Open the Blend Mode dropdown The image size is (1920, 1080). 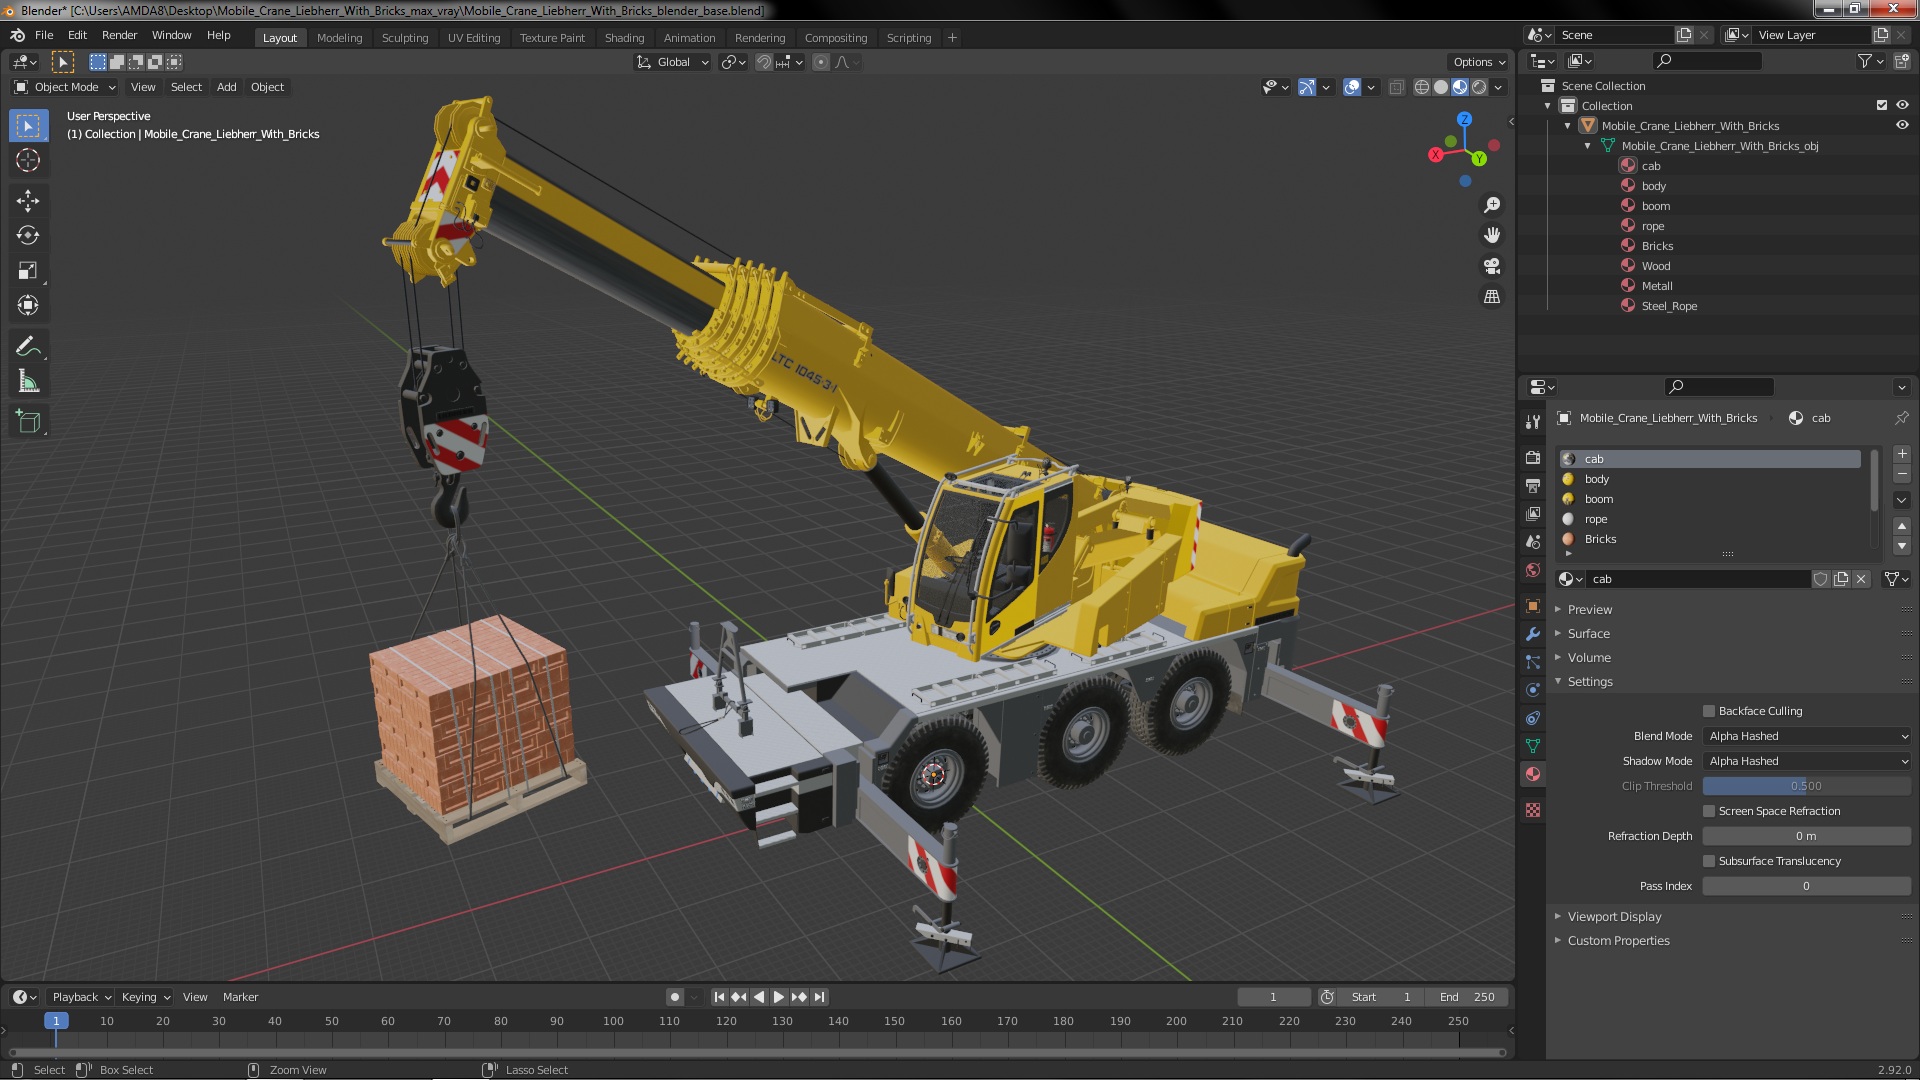coord(1807,736)
